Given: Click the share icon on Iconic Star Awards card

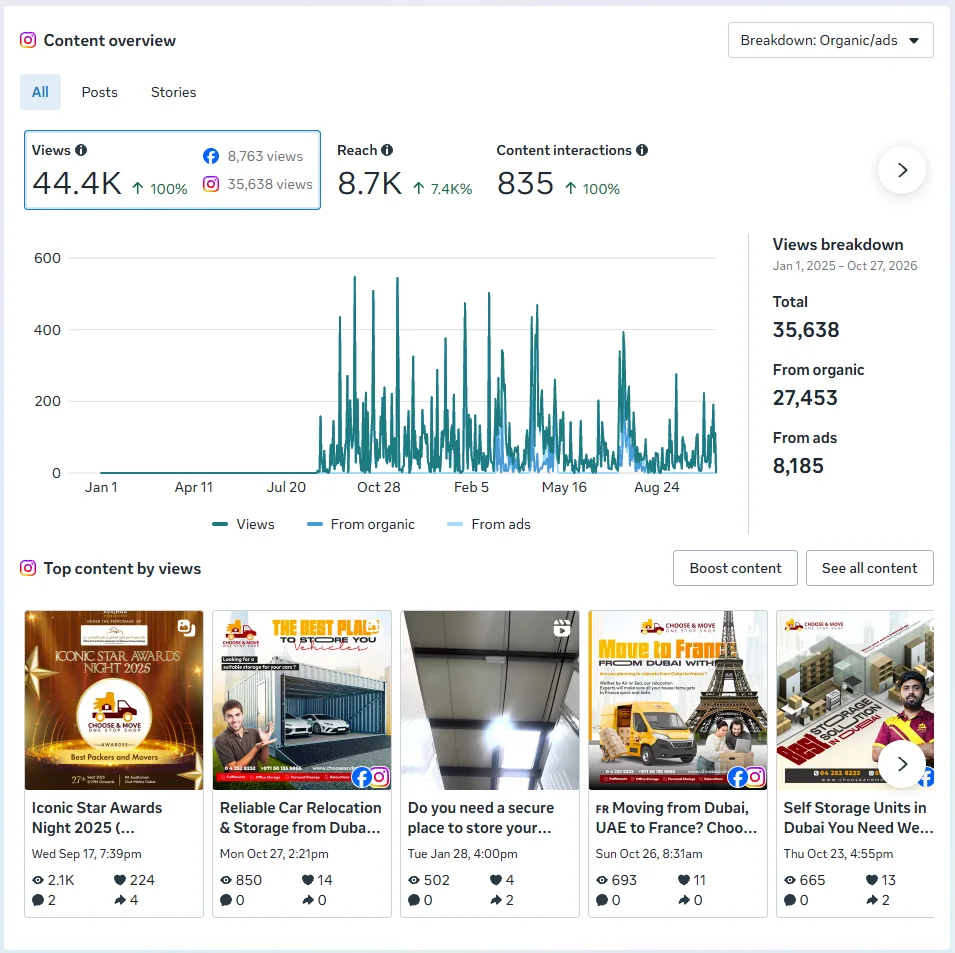Looking at the screenshot, I should click(120, 900).
